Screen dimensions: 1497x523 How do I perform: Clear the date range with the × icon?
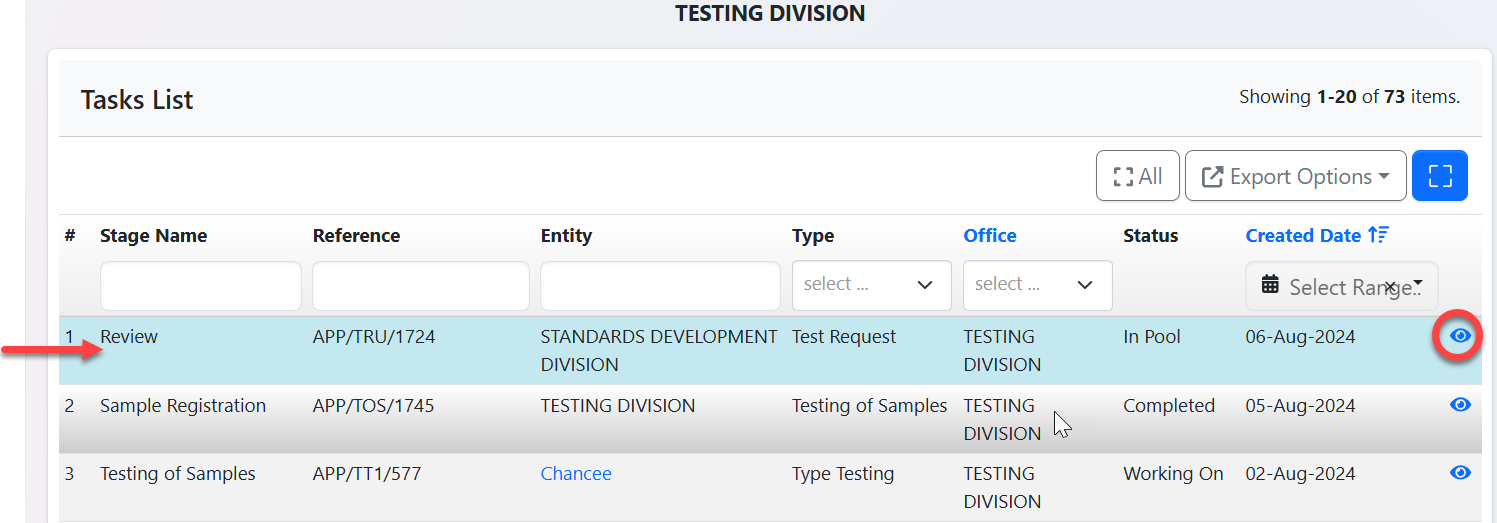[x=1389, y=286]
